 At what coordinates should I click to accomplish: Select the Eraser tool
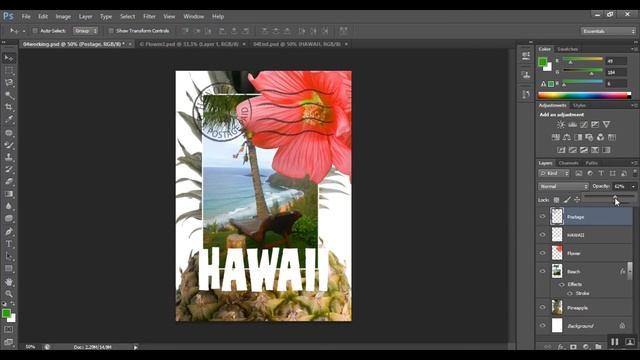tap(9, 182)
